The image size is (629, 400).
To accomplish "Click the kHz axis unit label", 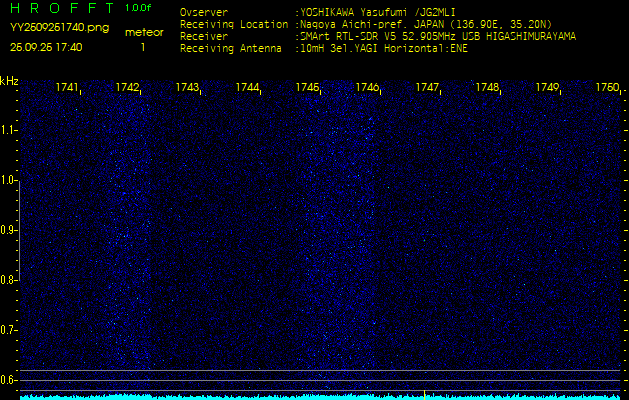I will click(9, 81).
